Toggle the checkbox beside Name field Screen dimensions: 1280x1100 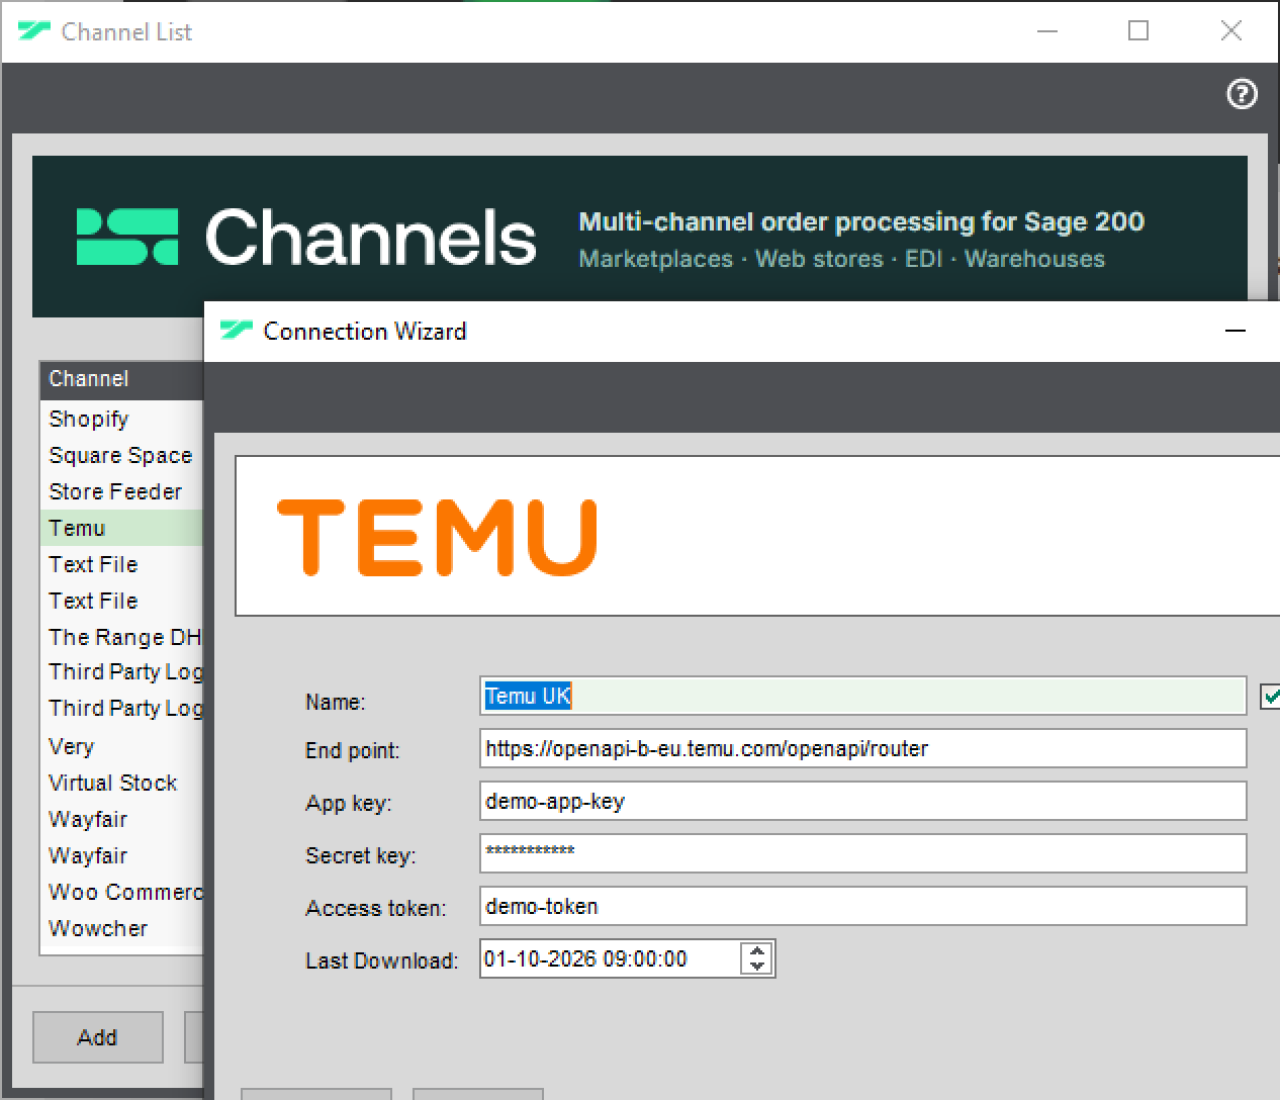click(1270, 696)
